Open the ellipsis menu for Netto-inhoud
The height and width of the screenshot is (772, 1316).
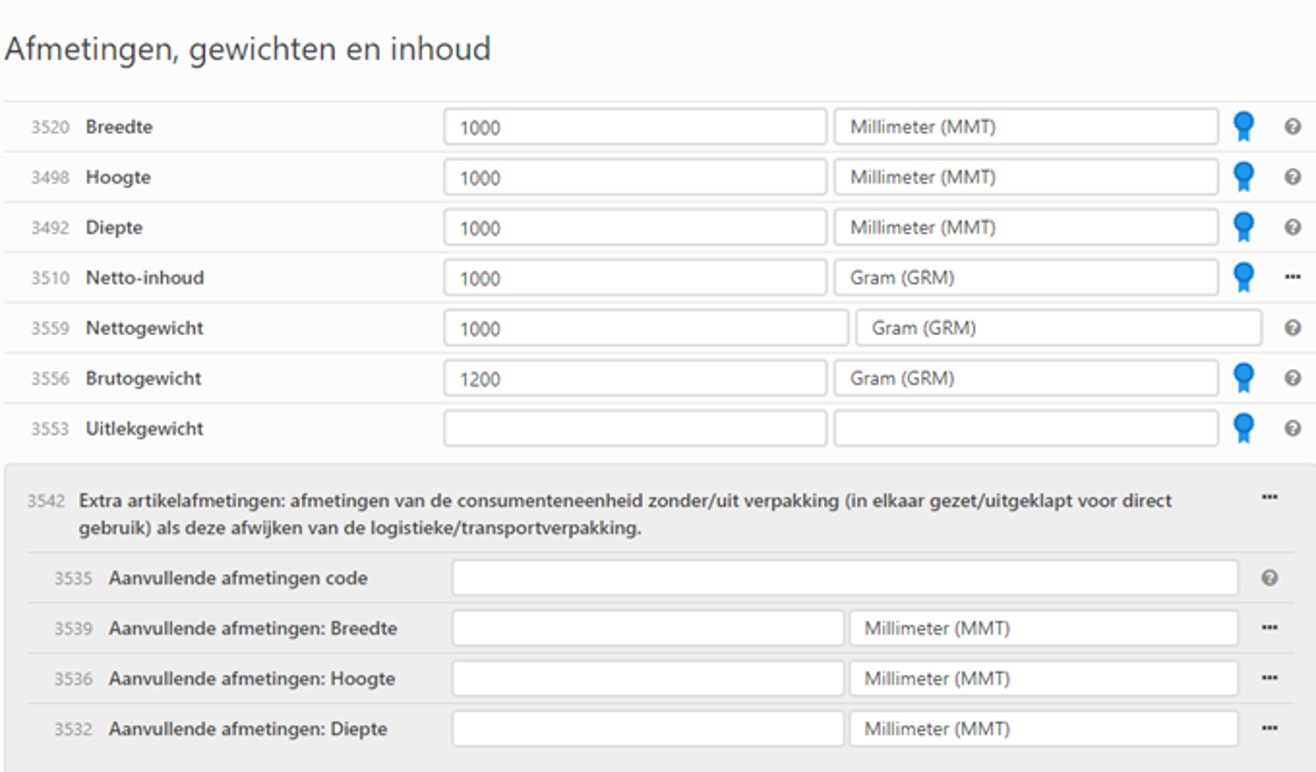(1293, 278)
